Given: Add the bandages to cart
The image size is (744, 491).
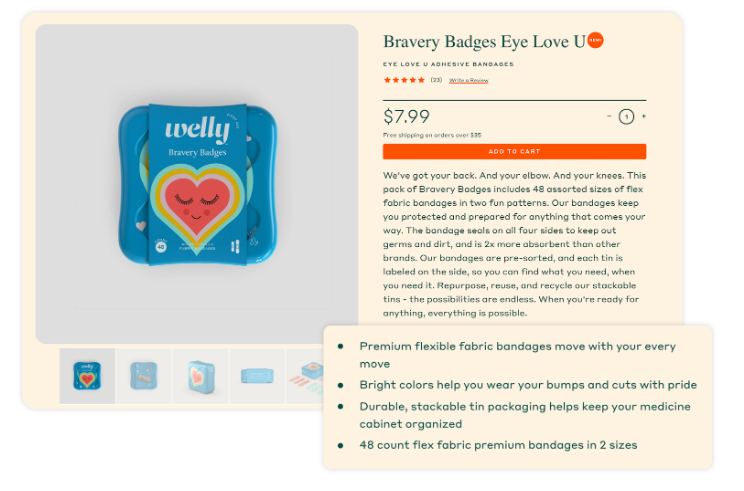Looking at the screenshot, I should tap(514, 151).
